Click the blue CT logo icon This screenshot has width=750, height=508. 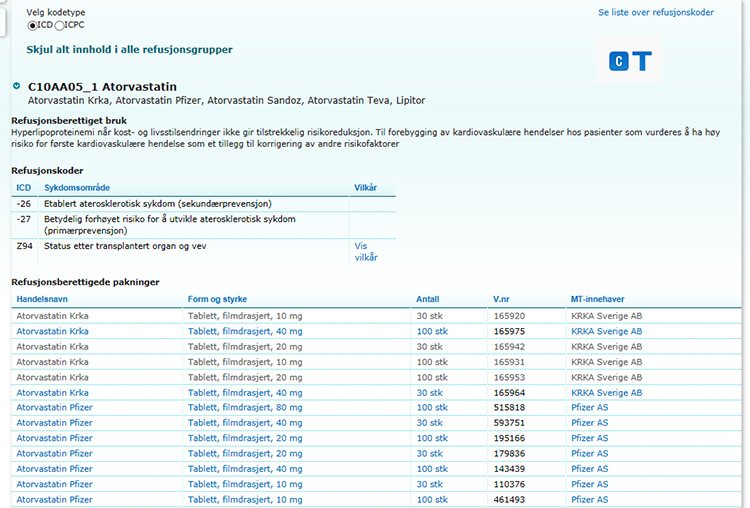(x=630, y=62)
